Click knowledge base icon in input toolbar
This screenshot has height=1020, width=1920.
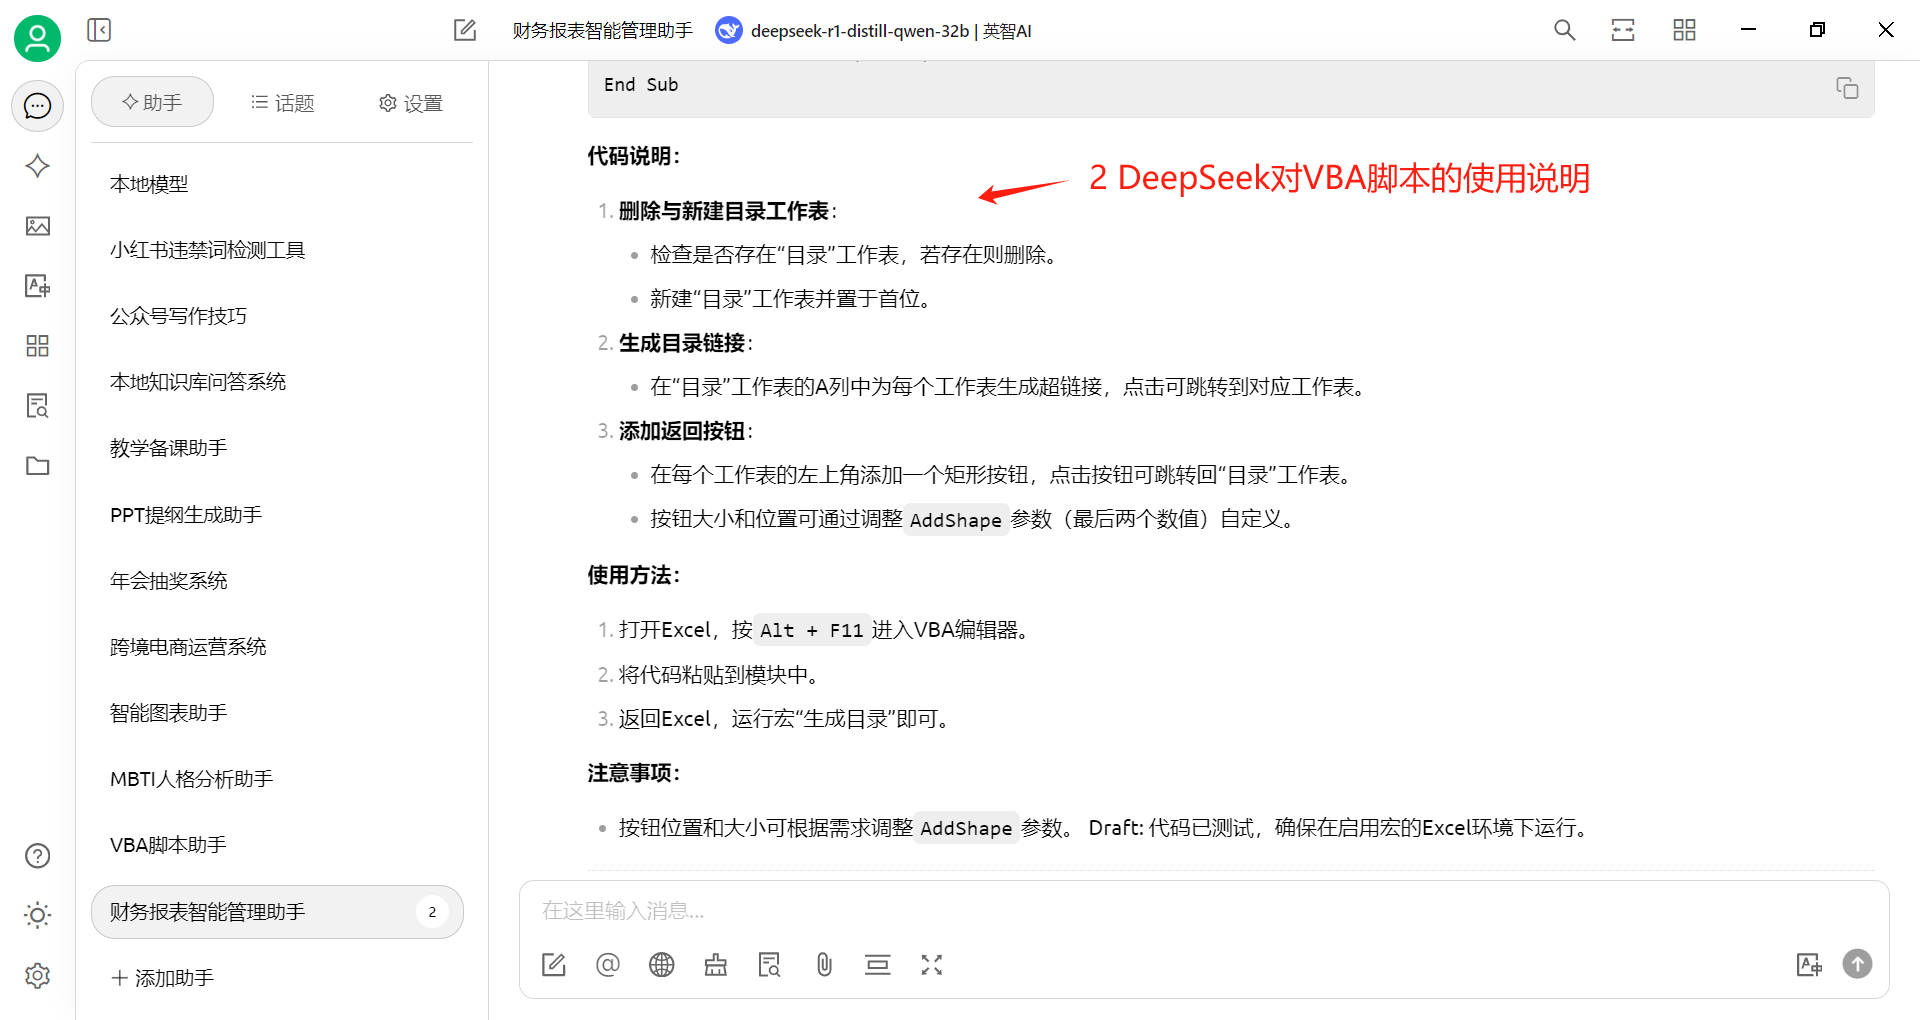(x=770, y=965)
